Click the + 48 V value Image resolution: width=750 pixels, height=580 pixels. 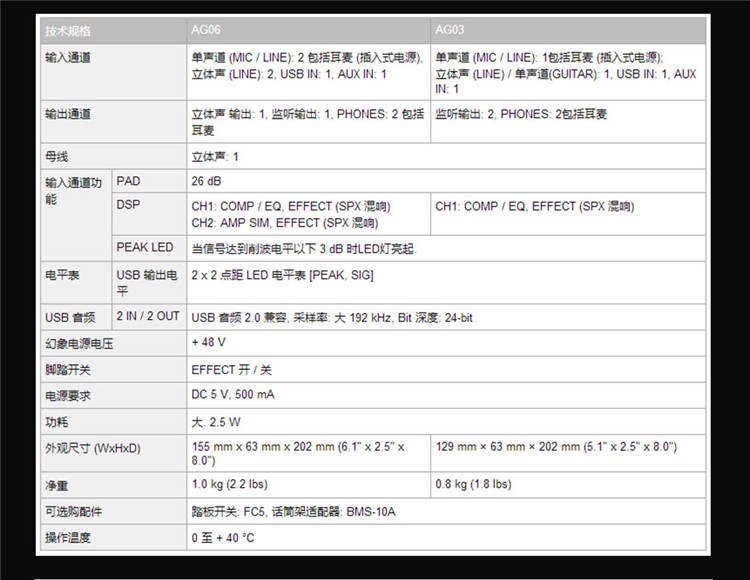pyautogui.click(x=209, y=342)
